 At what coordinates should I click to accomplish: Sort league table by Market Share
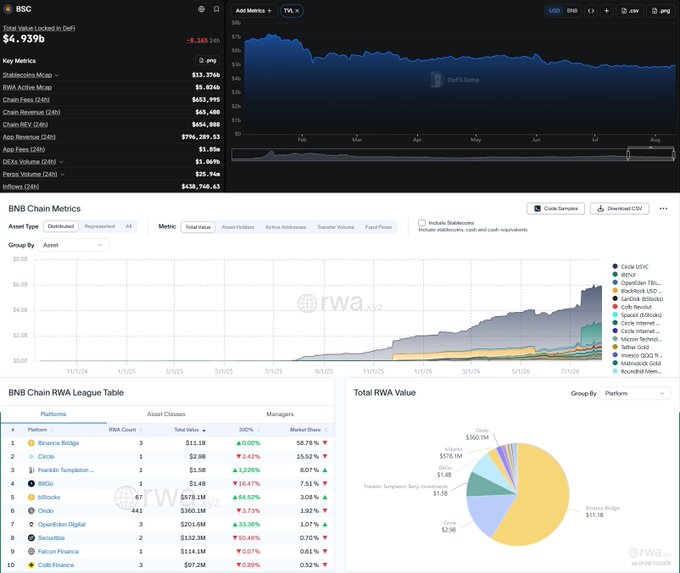pos(308,430)
